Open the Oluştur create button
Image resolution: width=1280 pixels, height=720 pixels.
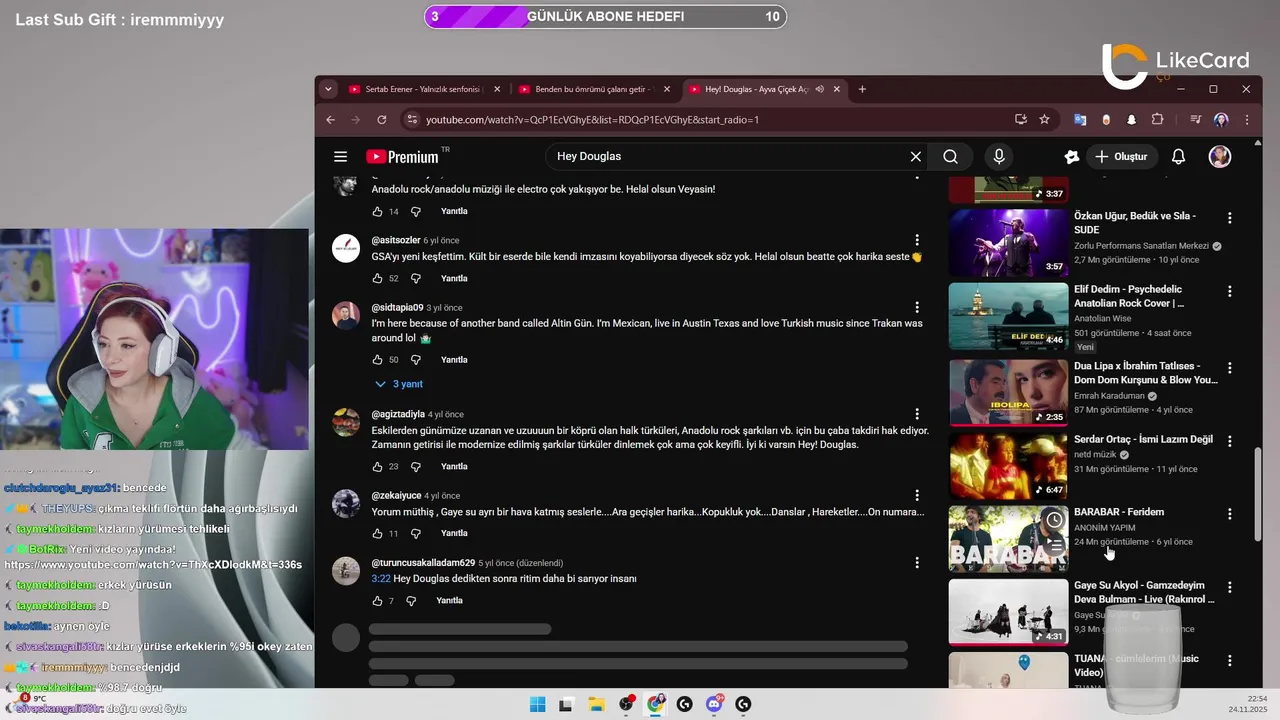[x=1122, y=157]
